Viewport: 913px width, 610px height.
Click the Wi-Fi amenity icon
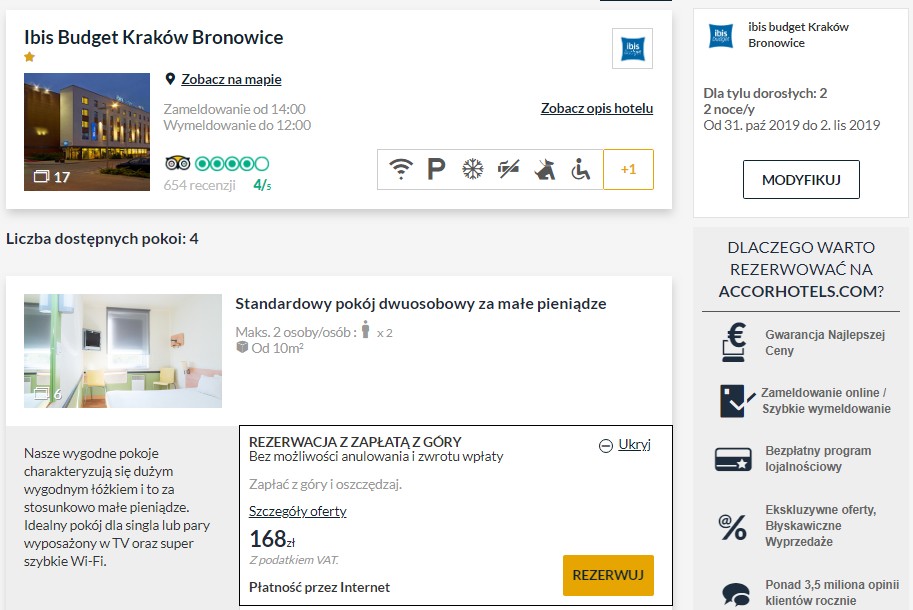pos(401,169)
